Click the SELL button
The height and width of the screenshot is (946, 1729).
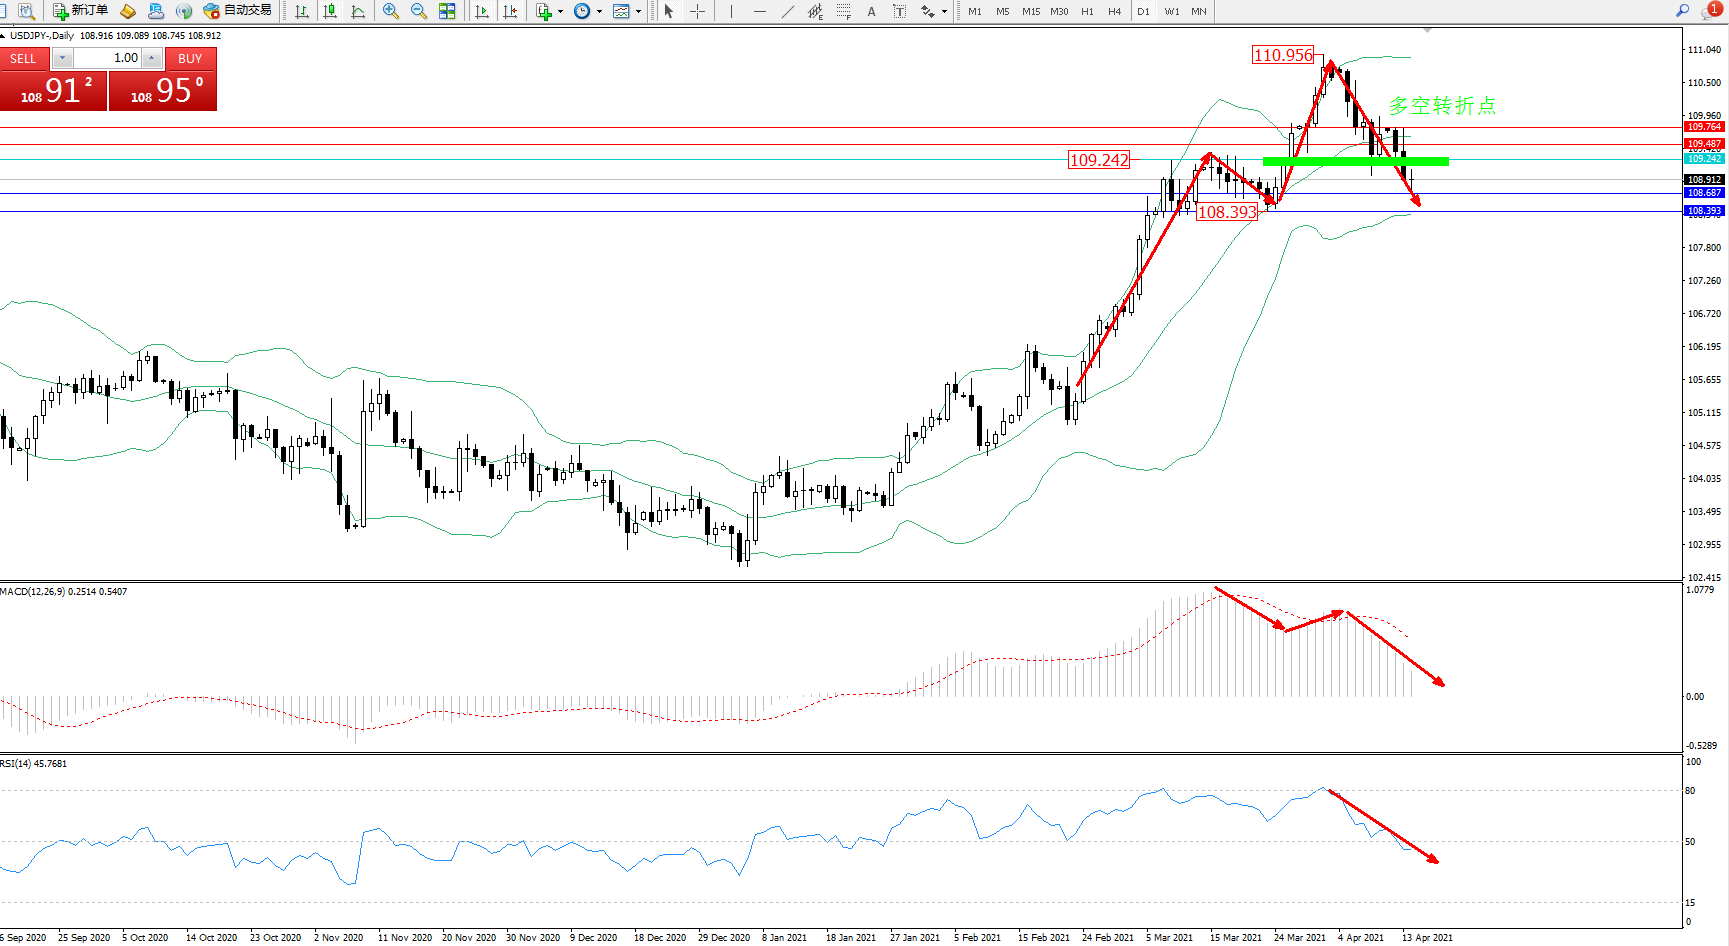coord(23,59)
